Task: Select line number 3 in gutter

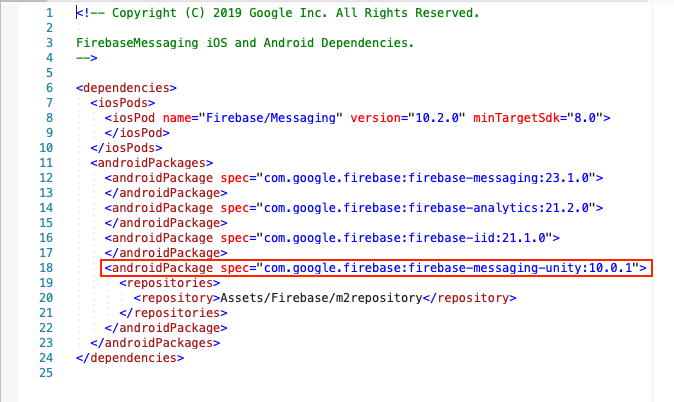Action: (x=49, y=43)
